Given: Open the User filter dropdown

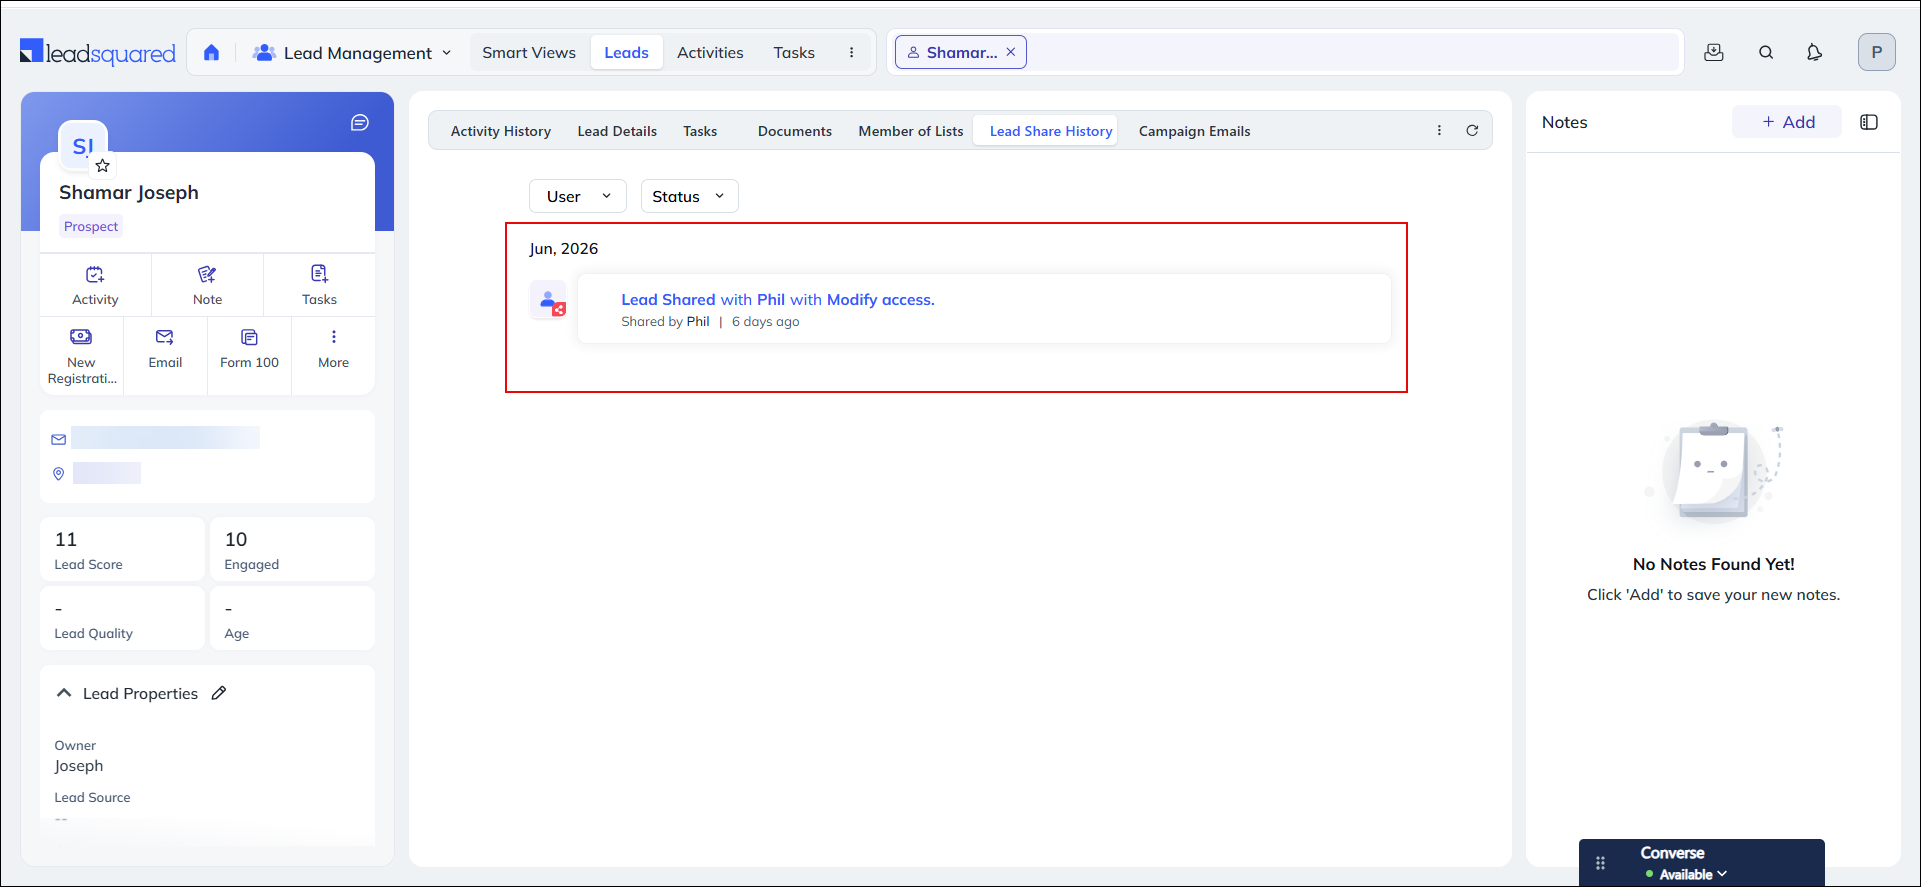Looking at the screenshot, I should coord(578,196).
